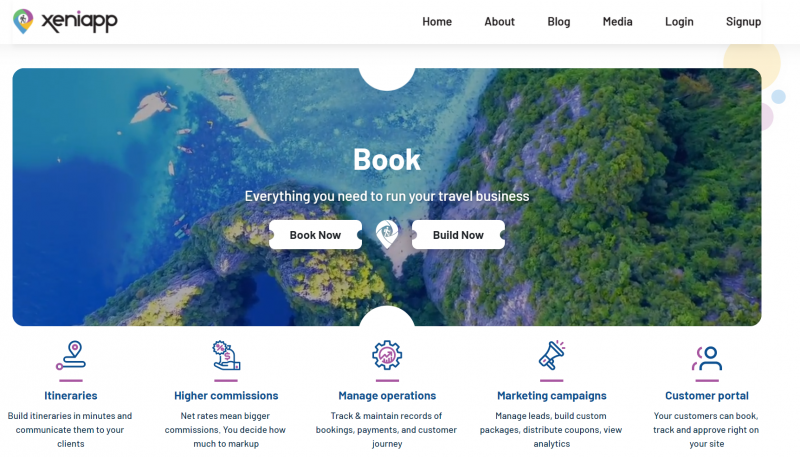Viewport: 800px width, 457px height.
Task: Select the Itineraries heading
Action: [x=71, y=395]
